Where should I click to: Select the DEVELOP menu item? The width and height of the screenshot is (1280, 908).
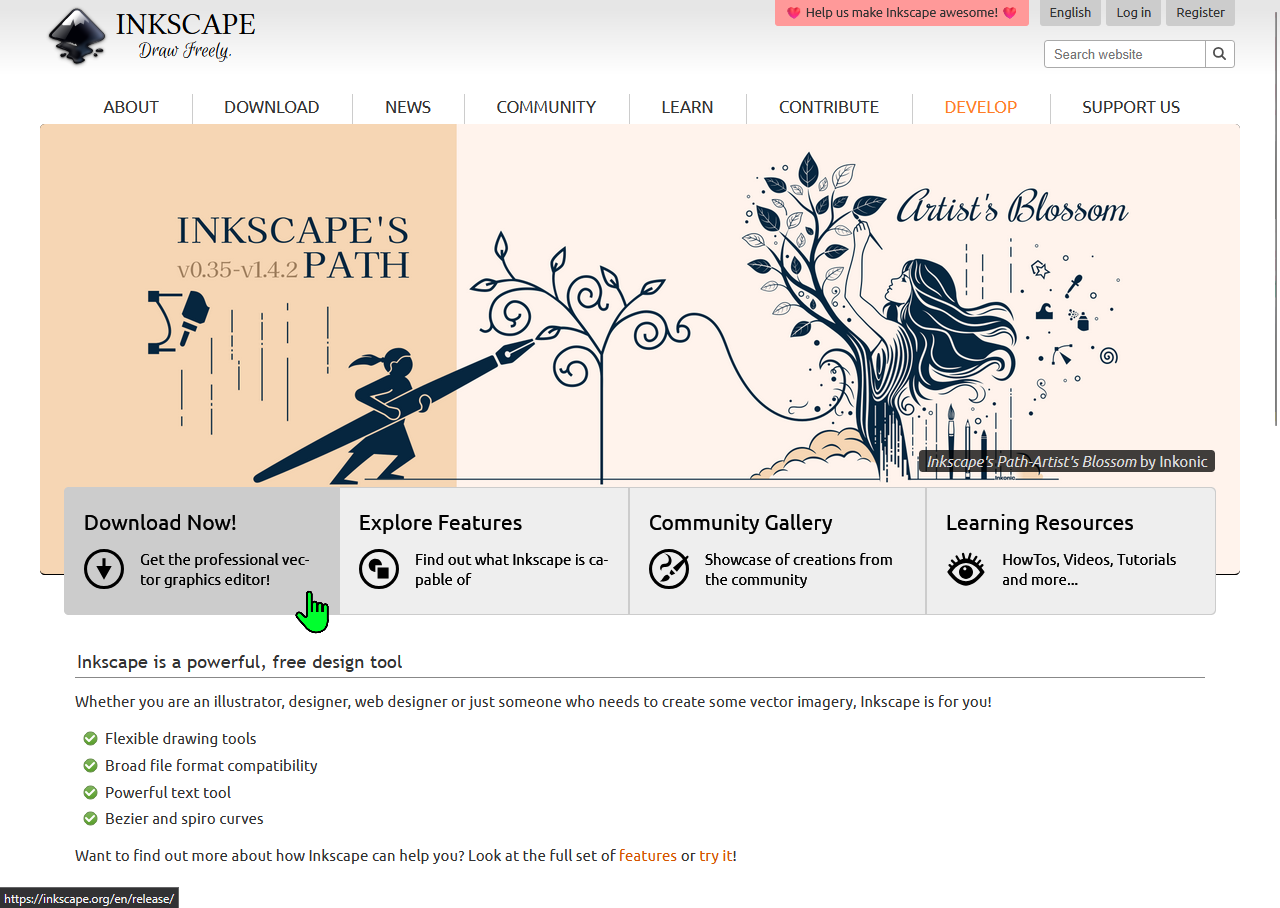[x=981, y=107]
